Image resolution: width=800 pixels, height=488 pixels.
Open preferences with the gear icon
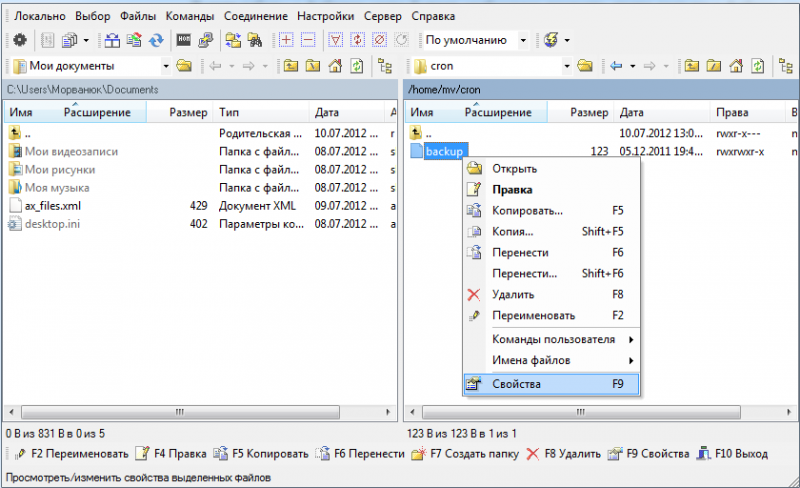tap(19, 41)
